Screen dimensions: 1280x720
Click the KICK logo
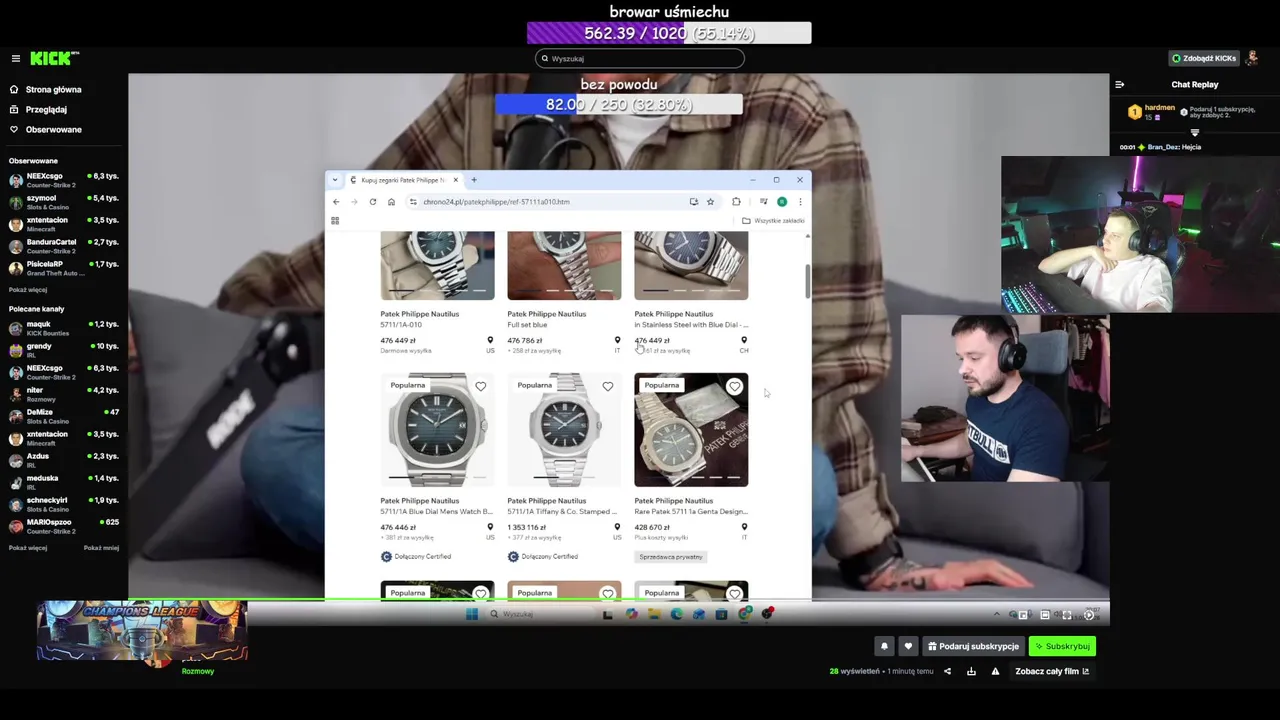click(53, 58)
